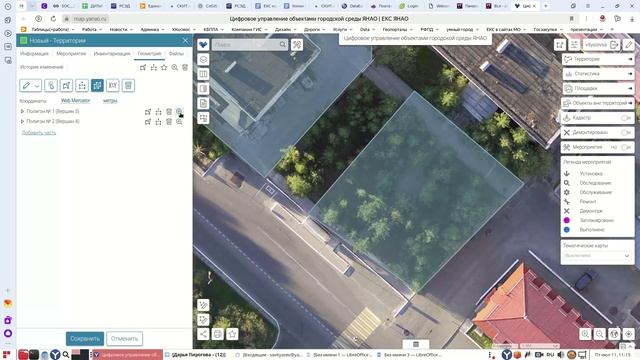Click the vertex editing toolbar button
Screen dimensions: 640x360
82,85
